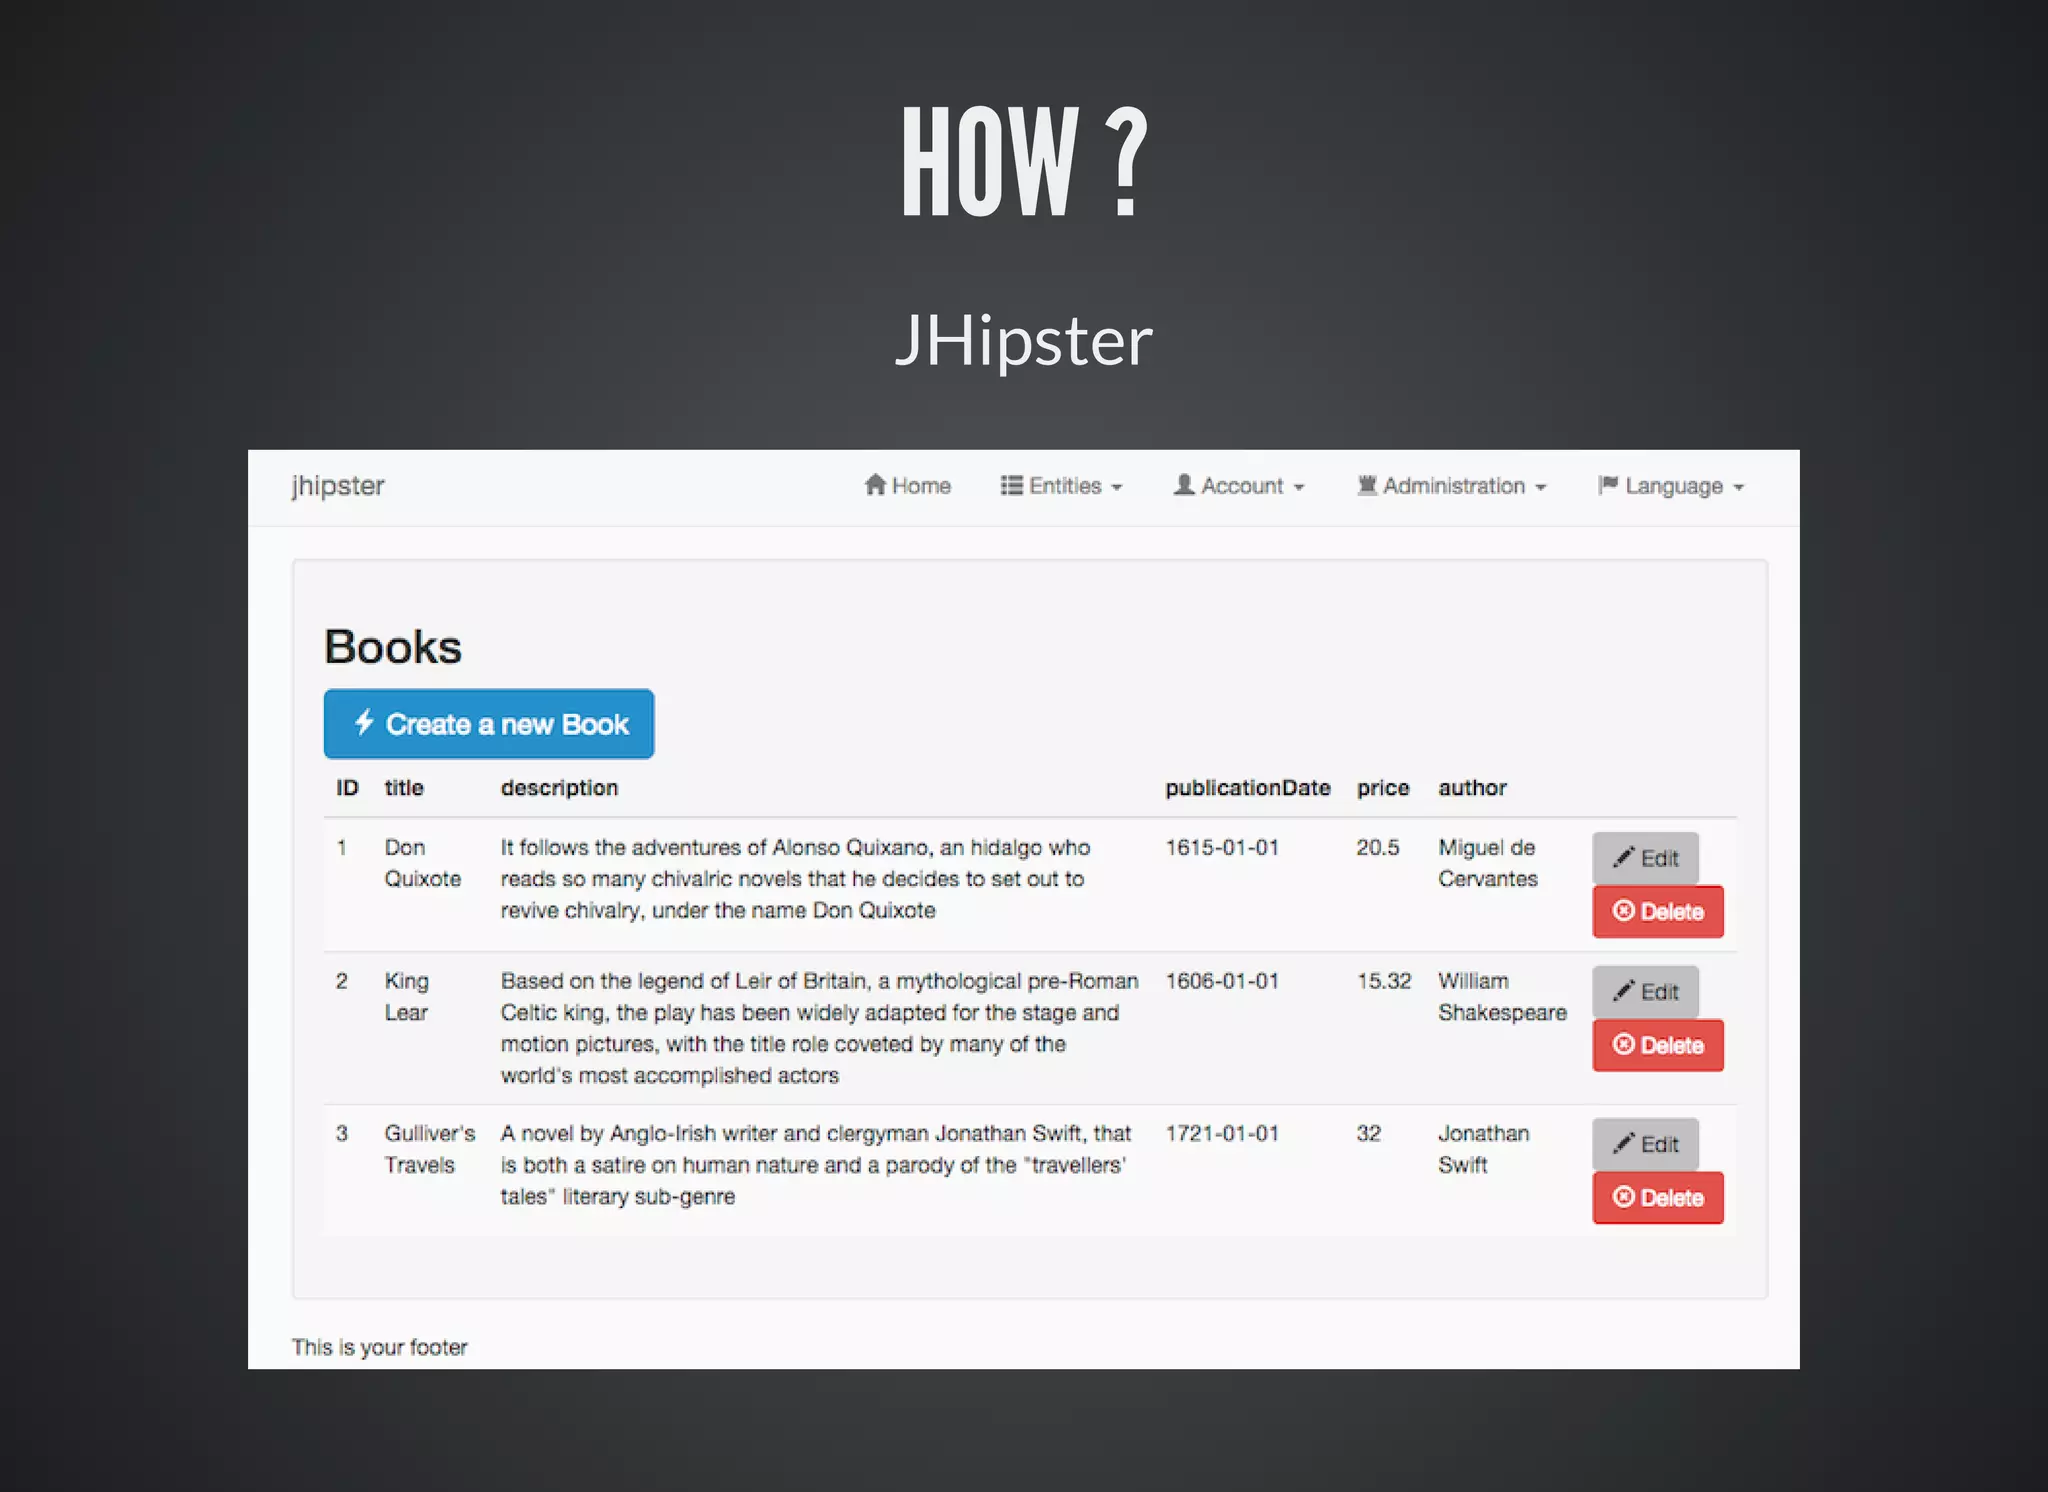Edit the King Lear book
This screenshot has height=1492, width=2048.
coord(1645,992)
